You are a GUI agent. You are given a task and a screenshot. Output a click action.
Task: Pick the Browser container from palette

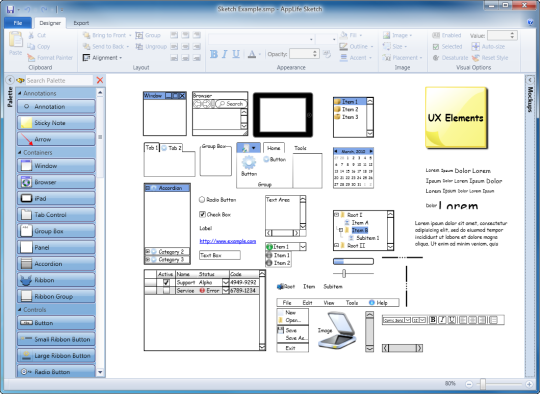[x=56, y=182]
